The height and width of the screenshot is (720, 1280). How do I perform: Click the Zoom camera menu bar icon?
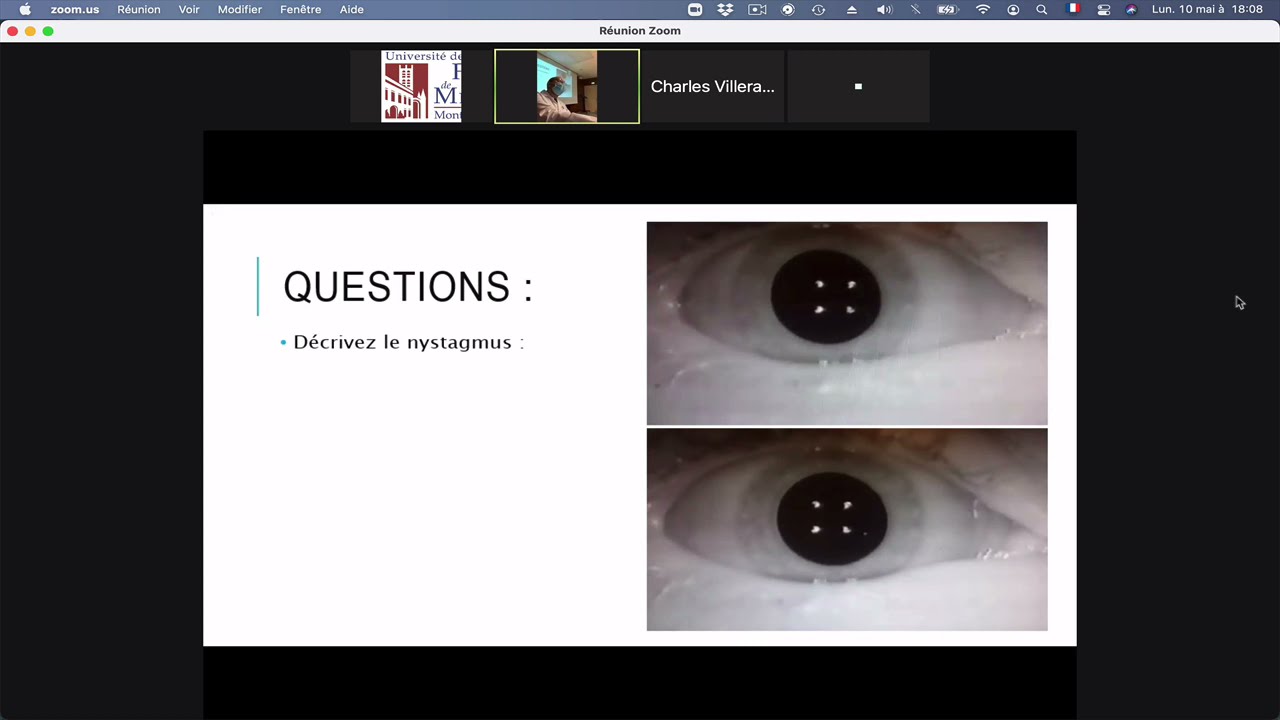695,9
